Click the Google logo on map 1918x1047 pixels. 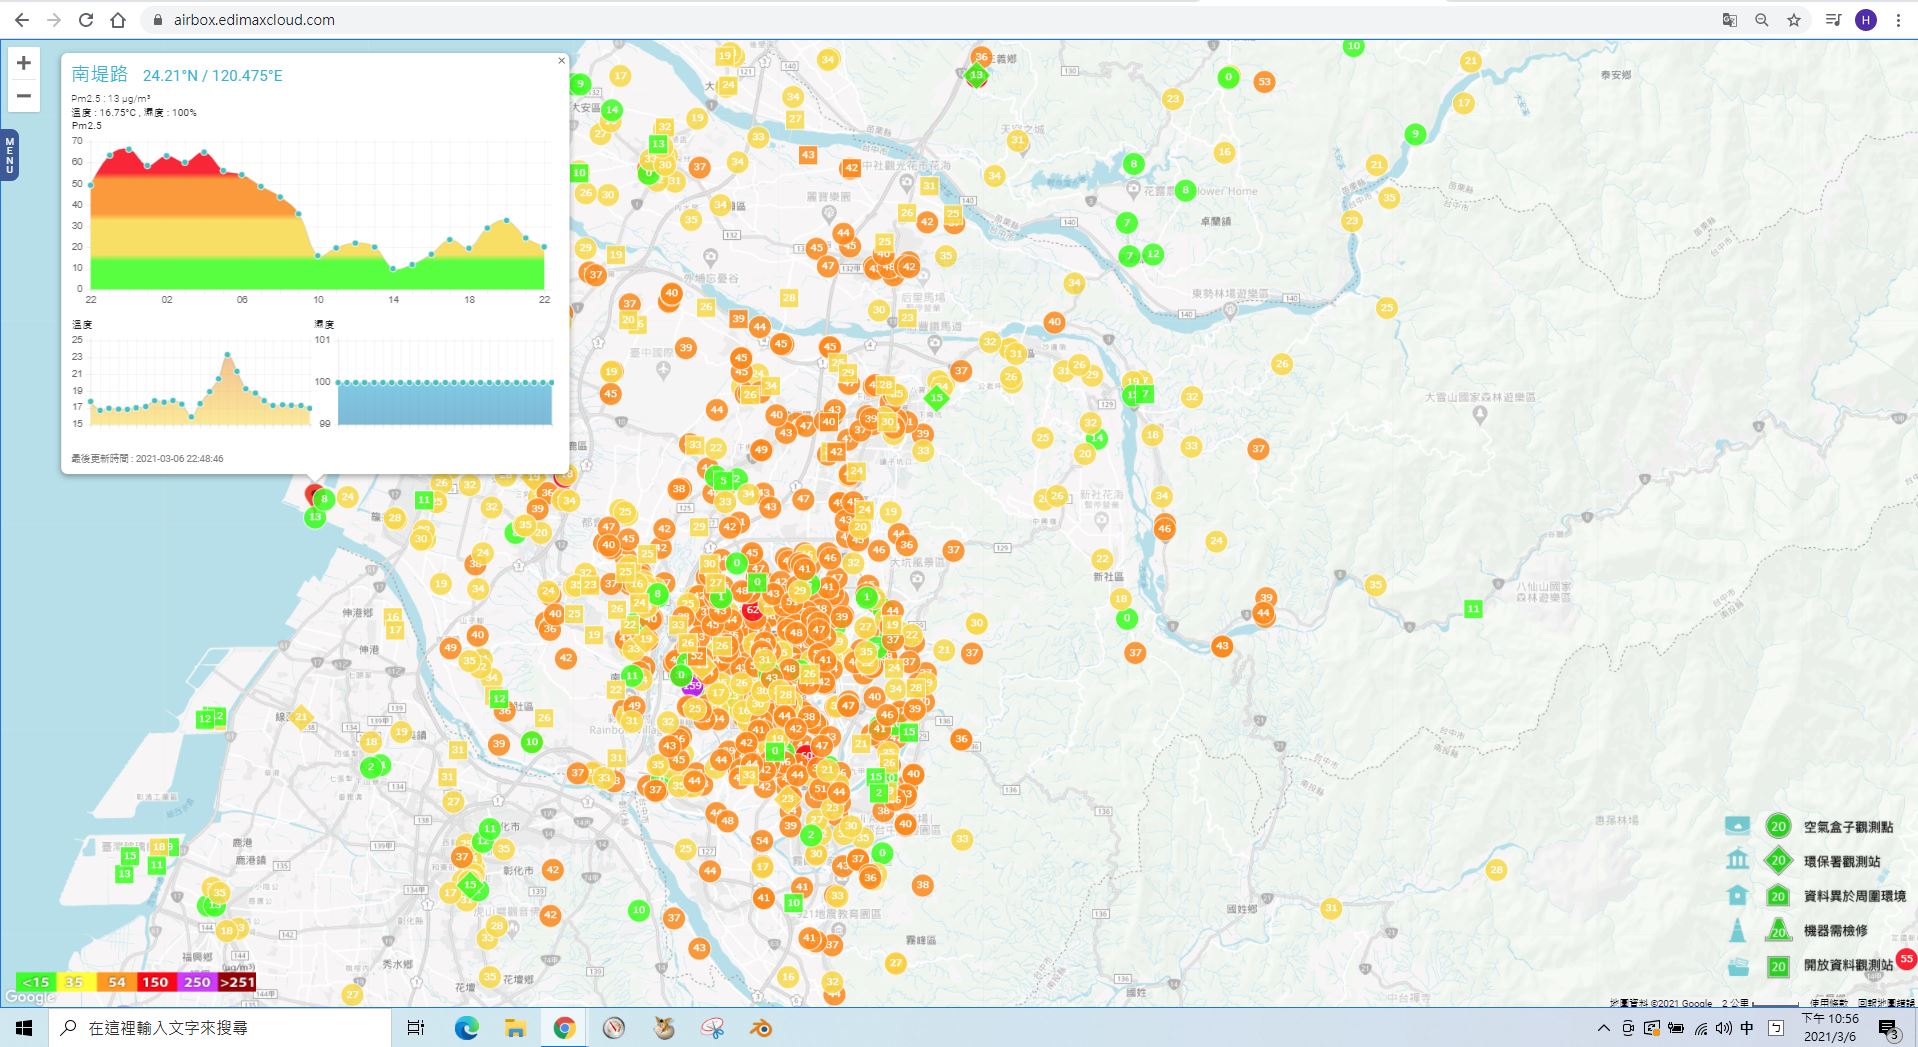pyautogui.click(x=30, y=997)
